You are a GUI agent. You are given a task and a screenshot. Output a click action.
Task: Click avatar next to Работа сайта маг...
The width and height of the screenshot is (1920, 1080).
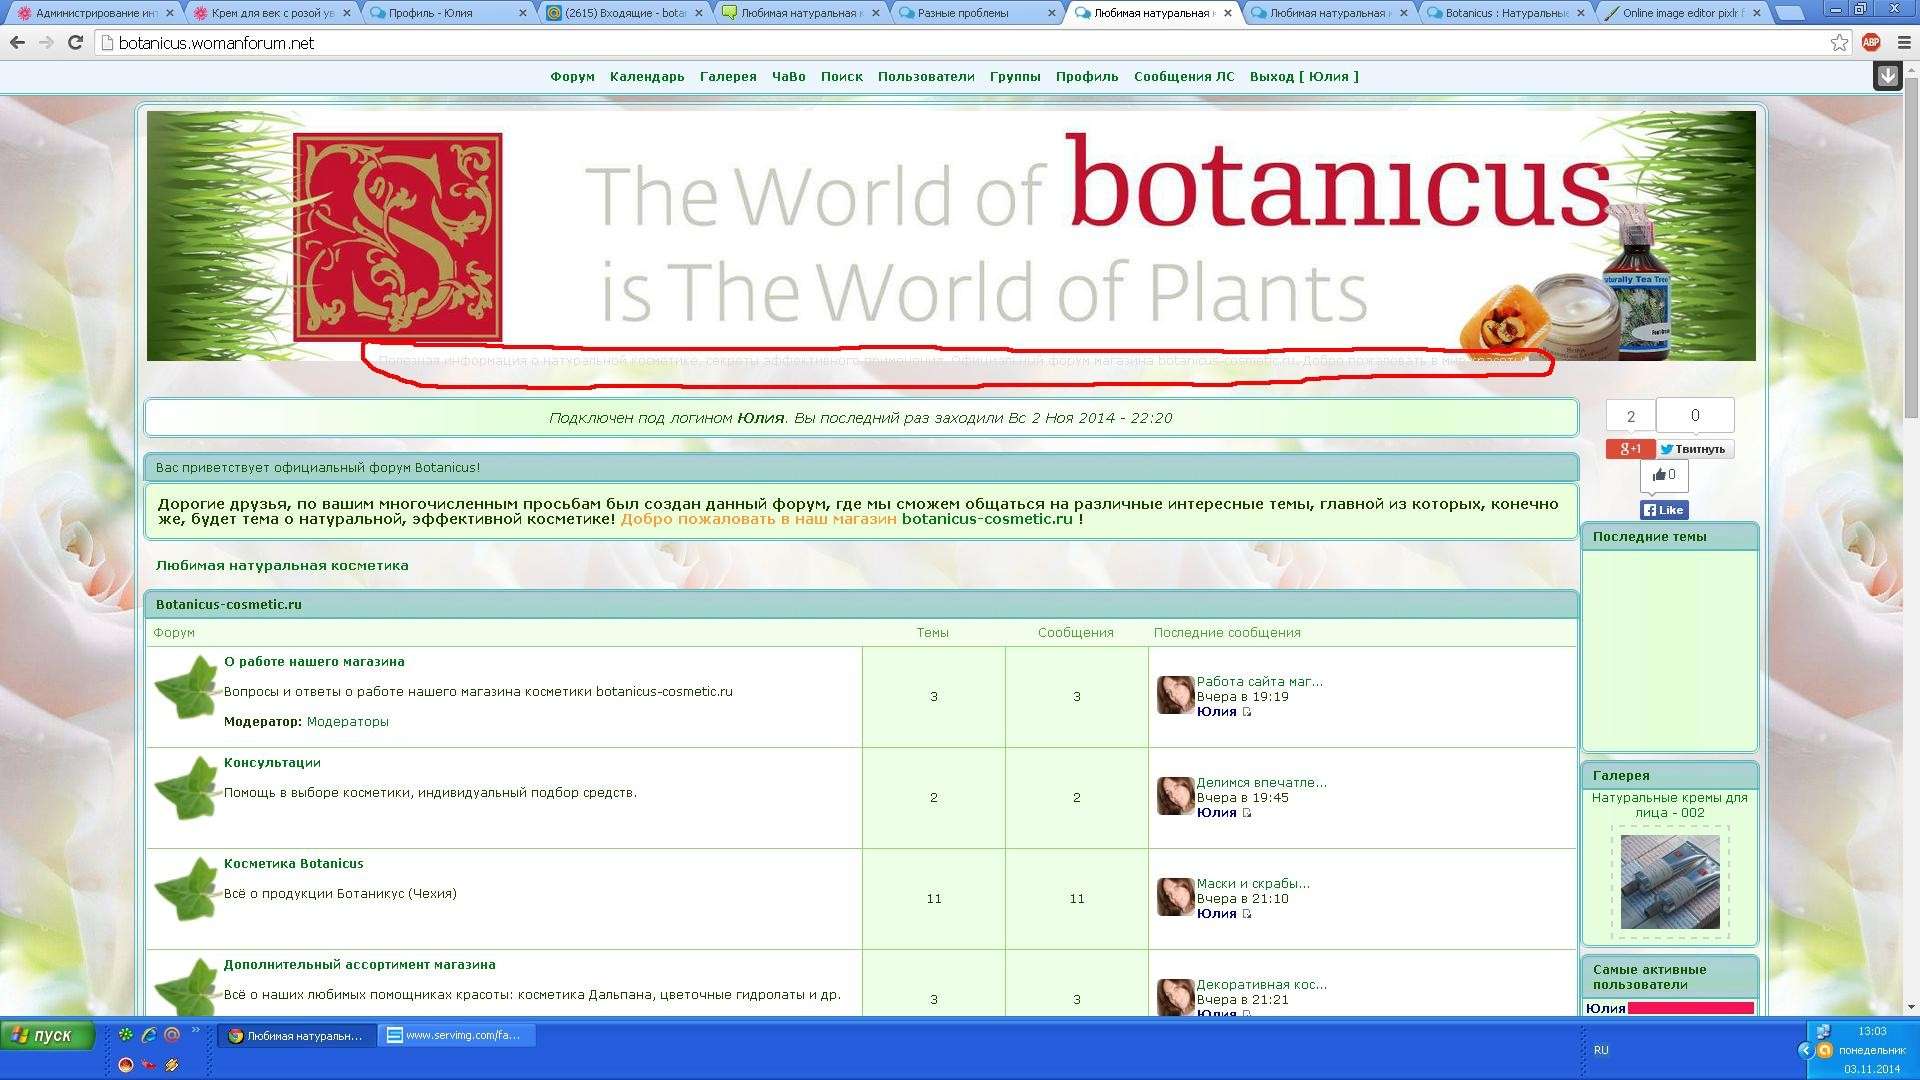[1175, 695]
